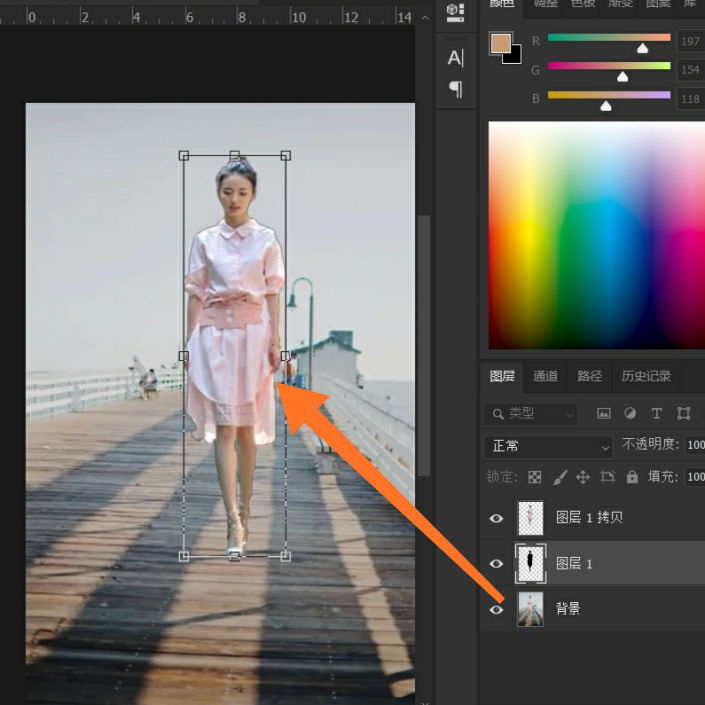This screenshot has height=705, width=705.
Task: Click the G value field showing 154
Action: click(691, 70)
